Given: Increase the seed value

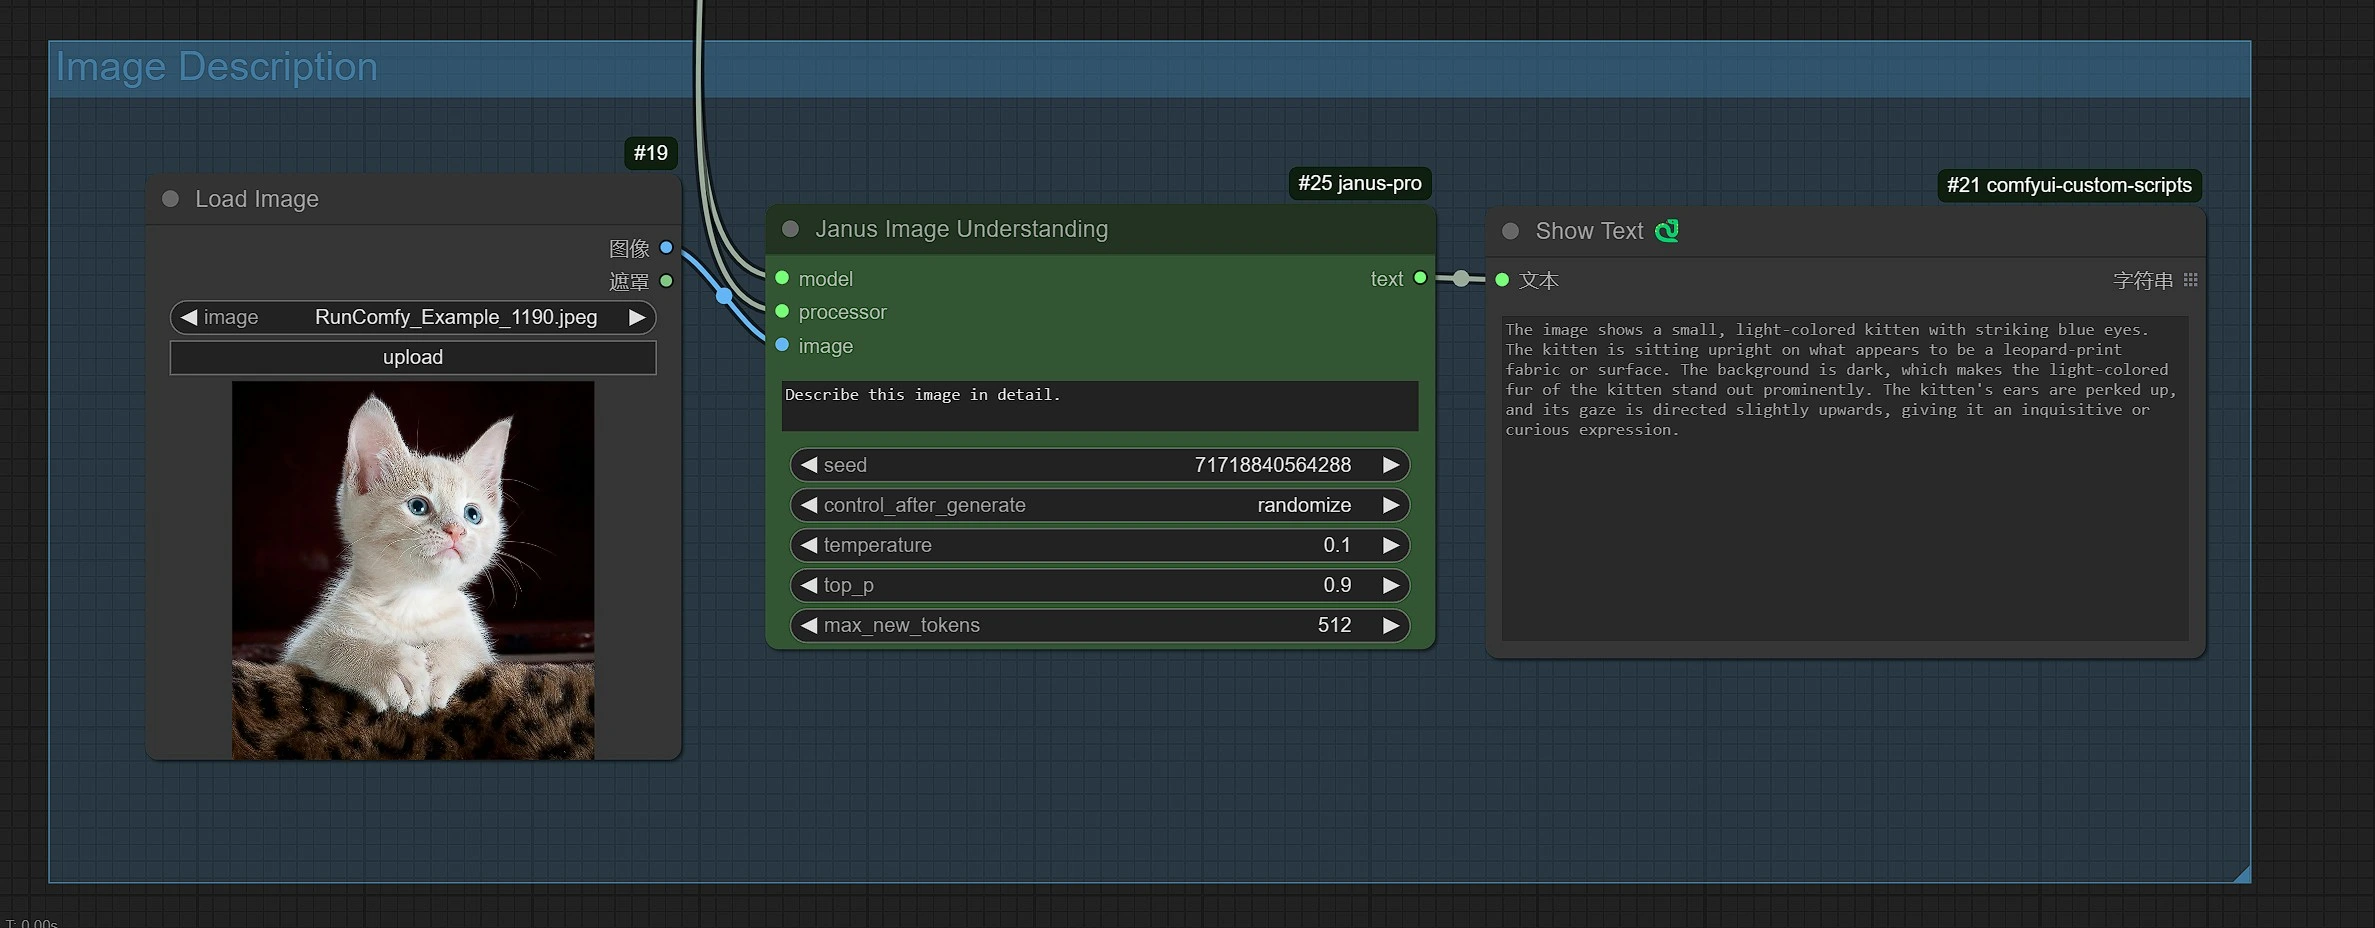Looking at the screenshot, I should (x=1390, y=465).
